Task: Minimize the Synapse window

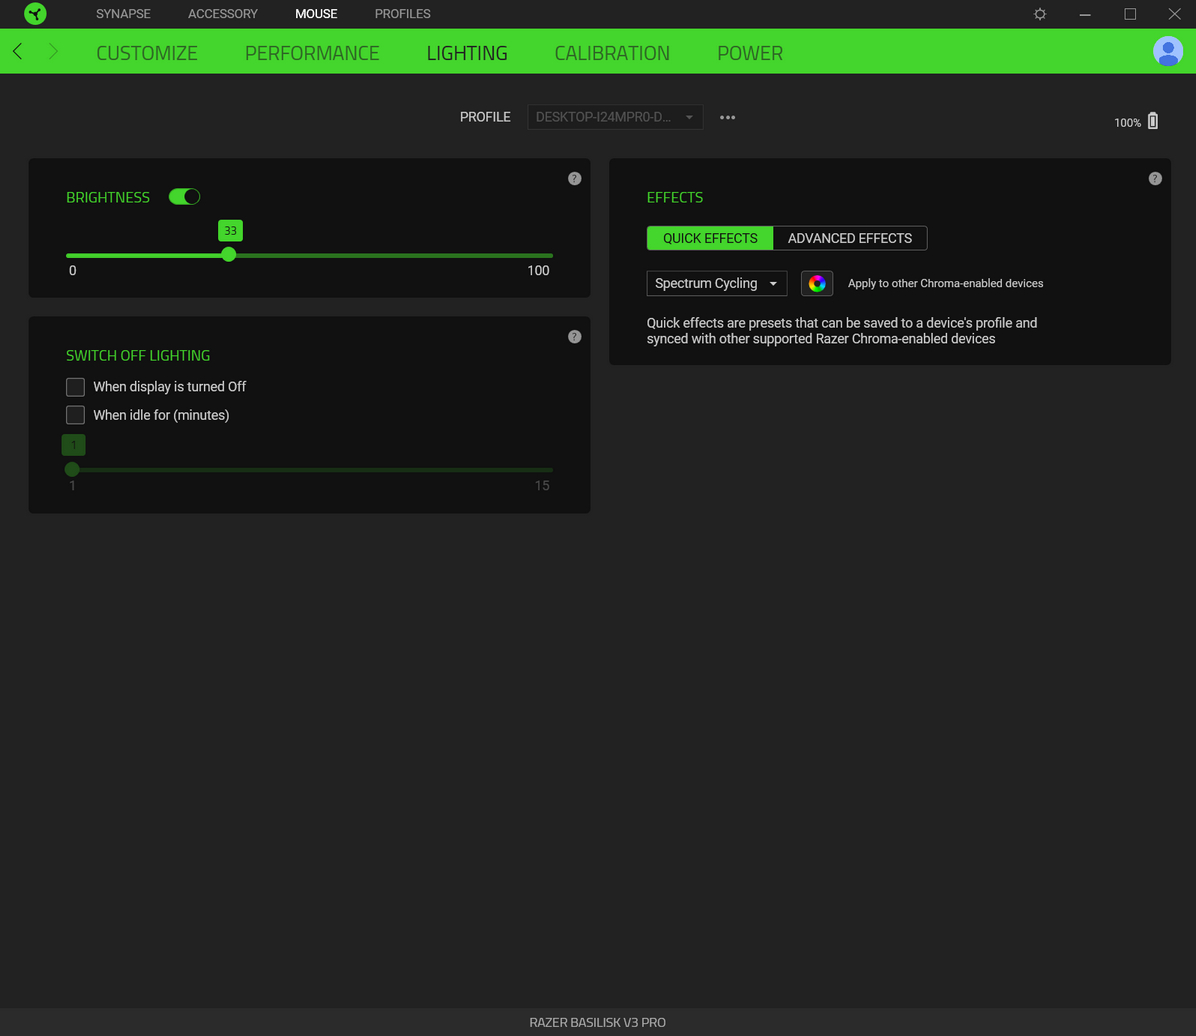Action: tap(1085, 14)
